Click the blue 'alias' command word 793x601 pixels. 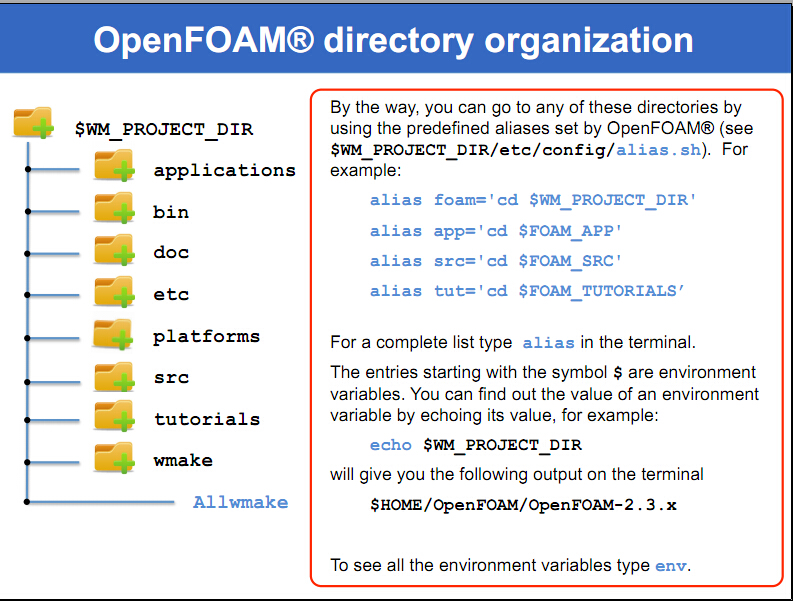[x=548, y=343]
